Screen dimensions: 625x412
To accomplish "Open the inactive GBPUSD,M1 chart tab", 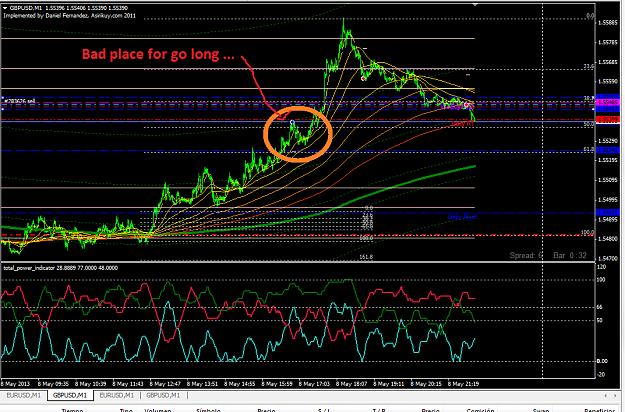I will 163,395.
